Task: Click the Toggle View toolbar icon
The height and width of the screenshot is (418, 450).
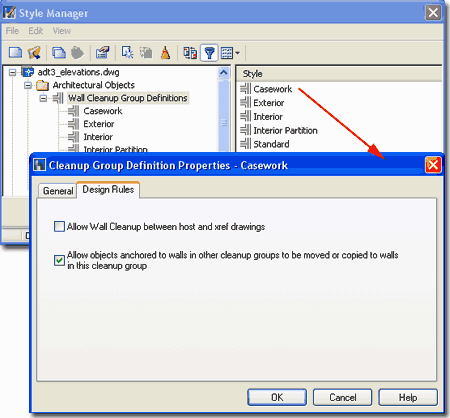Action: (190, 53)
